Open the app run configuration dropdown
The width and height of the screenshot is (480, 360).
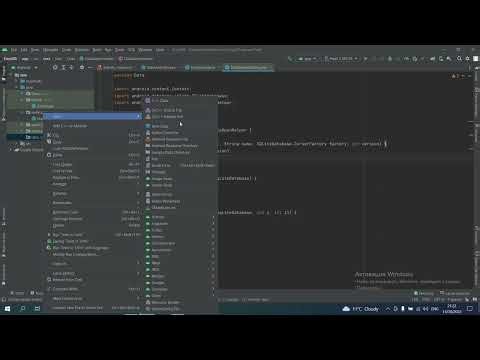click(x=308, y=59)
